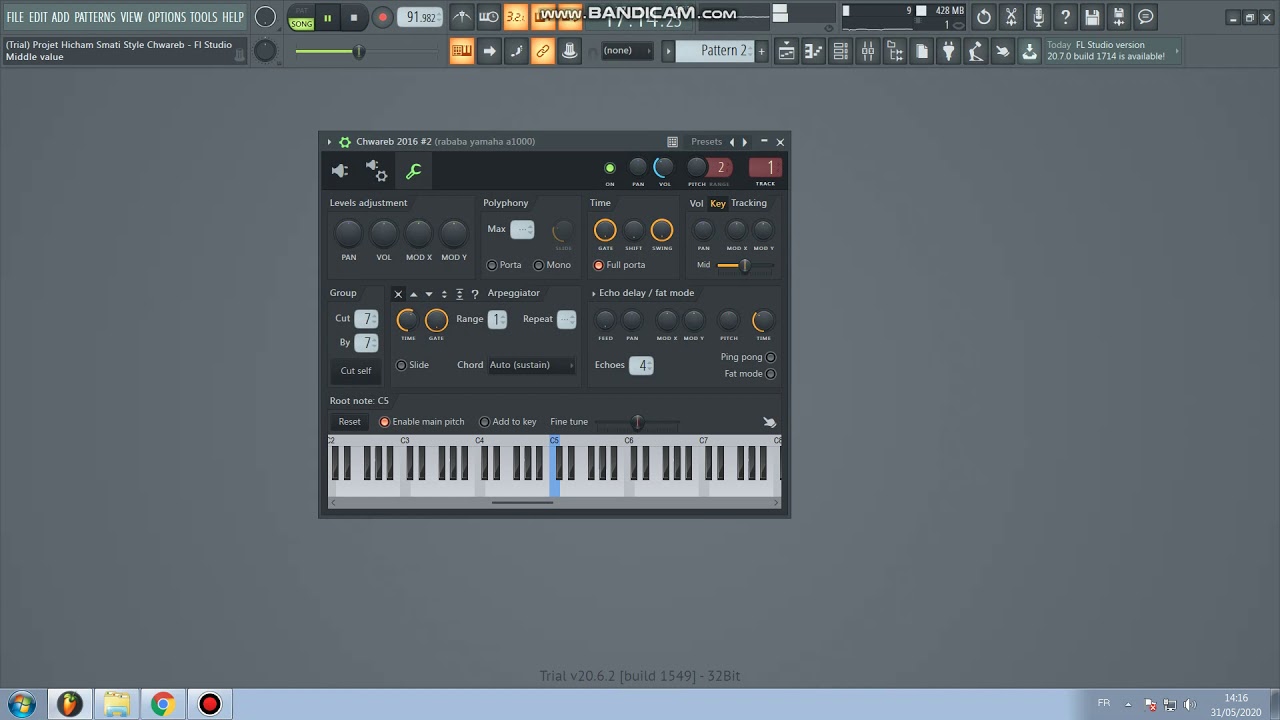Adjust the Polyphony Max stepper

523,230
